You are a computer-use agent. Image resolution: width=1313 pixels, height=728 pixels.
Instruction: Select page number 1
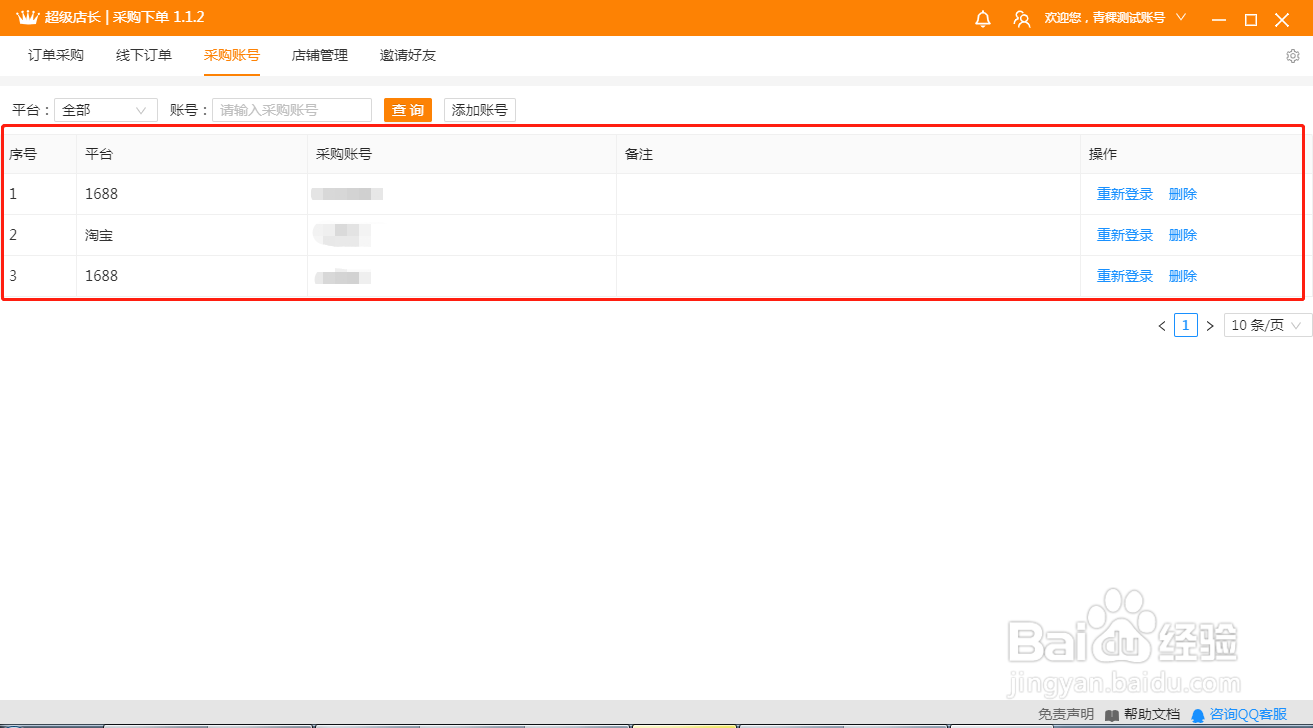tap(1186, 325)
